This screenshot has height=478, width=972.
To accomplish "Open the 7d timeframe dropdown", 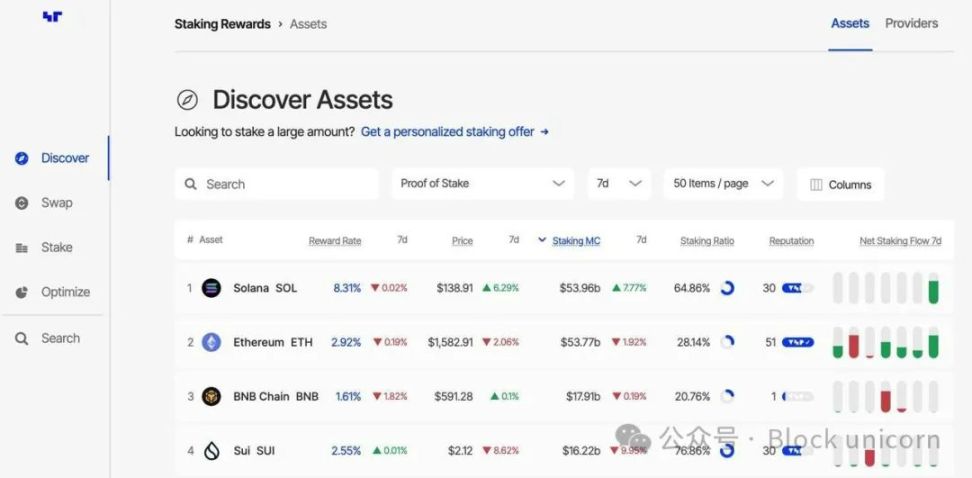I will [619, 184].
